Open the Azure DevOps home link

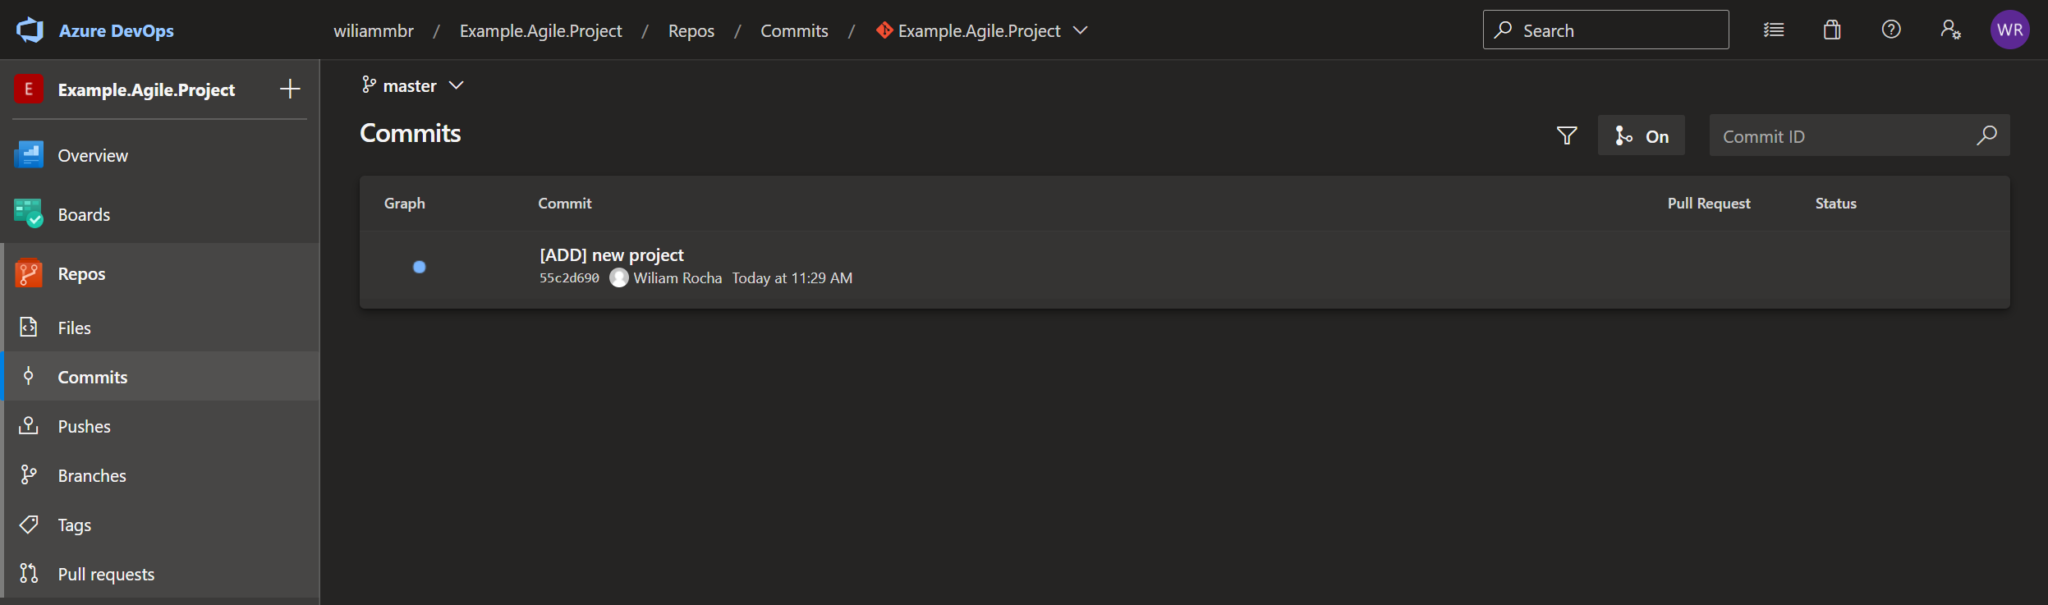[x=116, y=31]
